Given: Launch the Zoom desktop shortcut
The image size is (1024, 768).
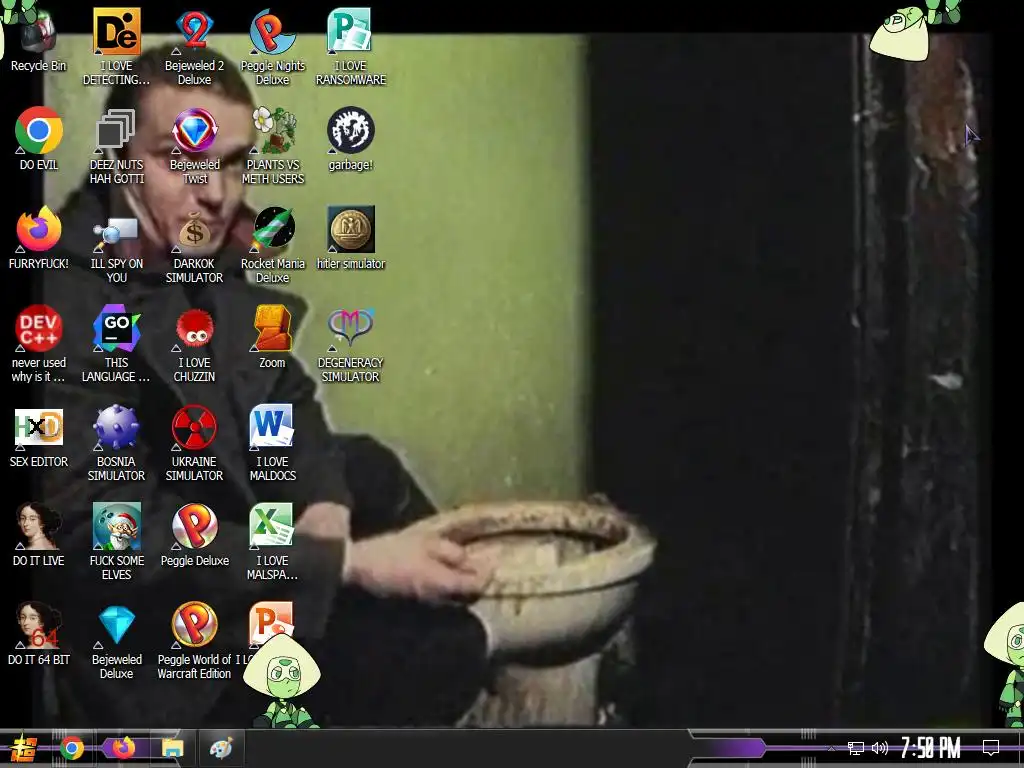Looking at the screenshot, I should tap(272, 337).
